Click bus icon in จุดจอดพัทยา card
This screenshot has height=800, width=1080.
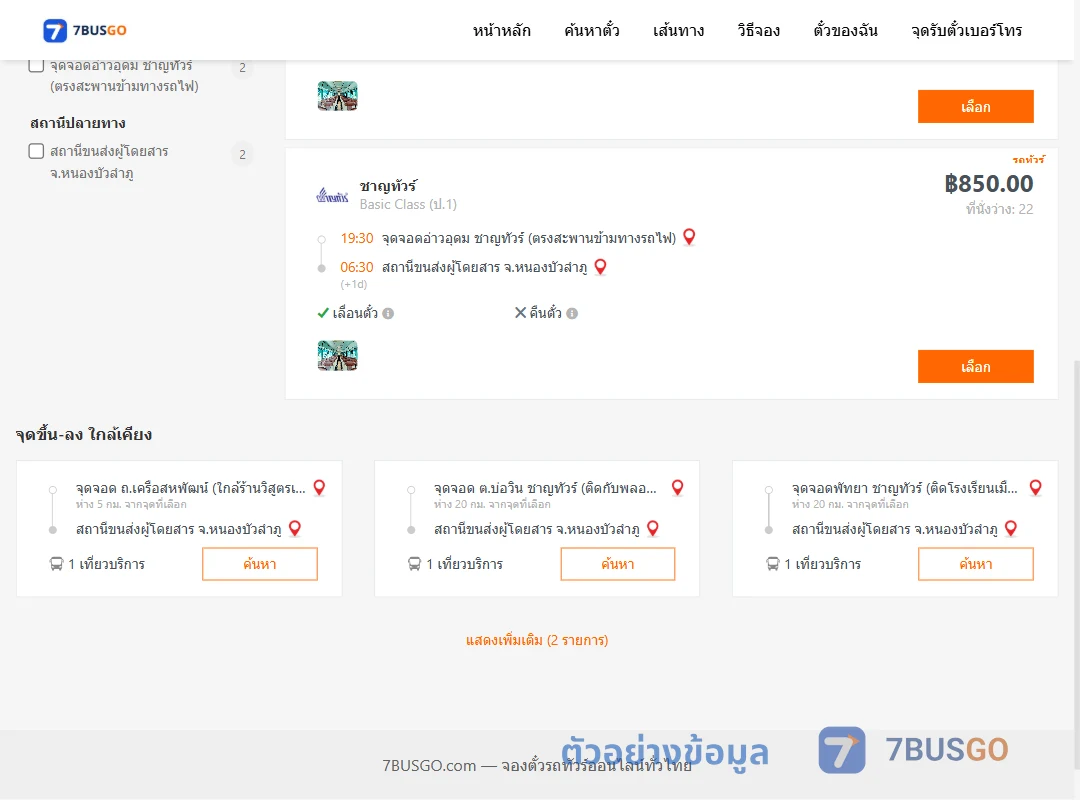773,564
